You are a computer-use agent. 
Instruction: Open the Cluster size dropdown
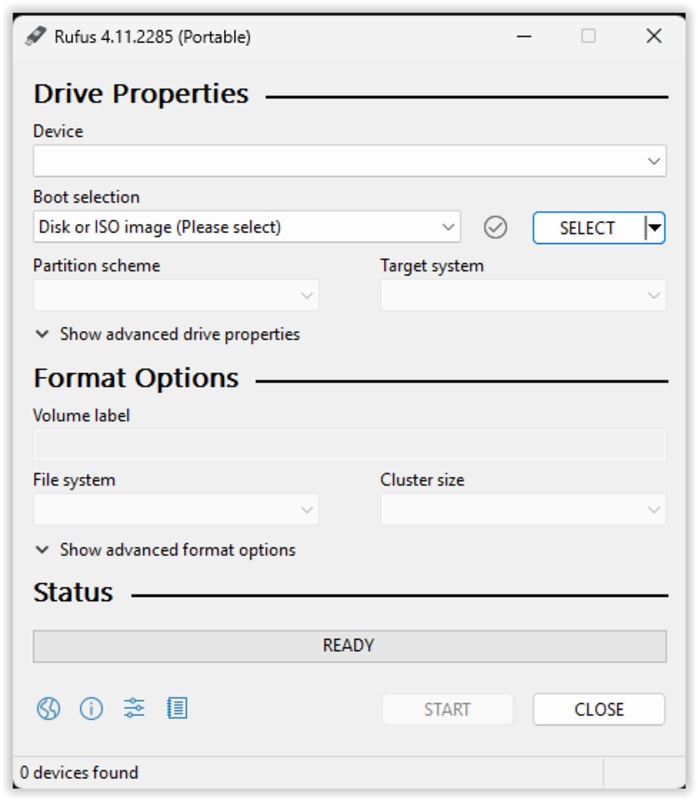[x=523, y=509]
